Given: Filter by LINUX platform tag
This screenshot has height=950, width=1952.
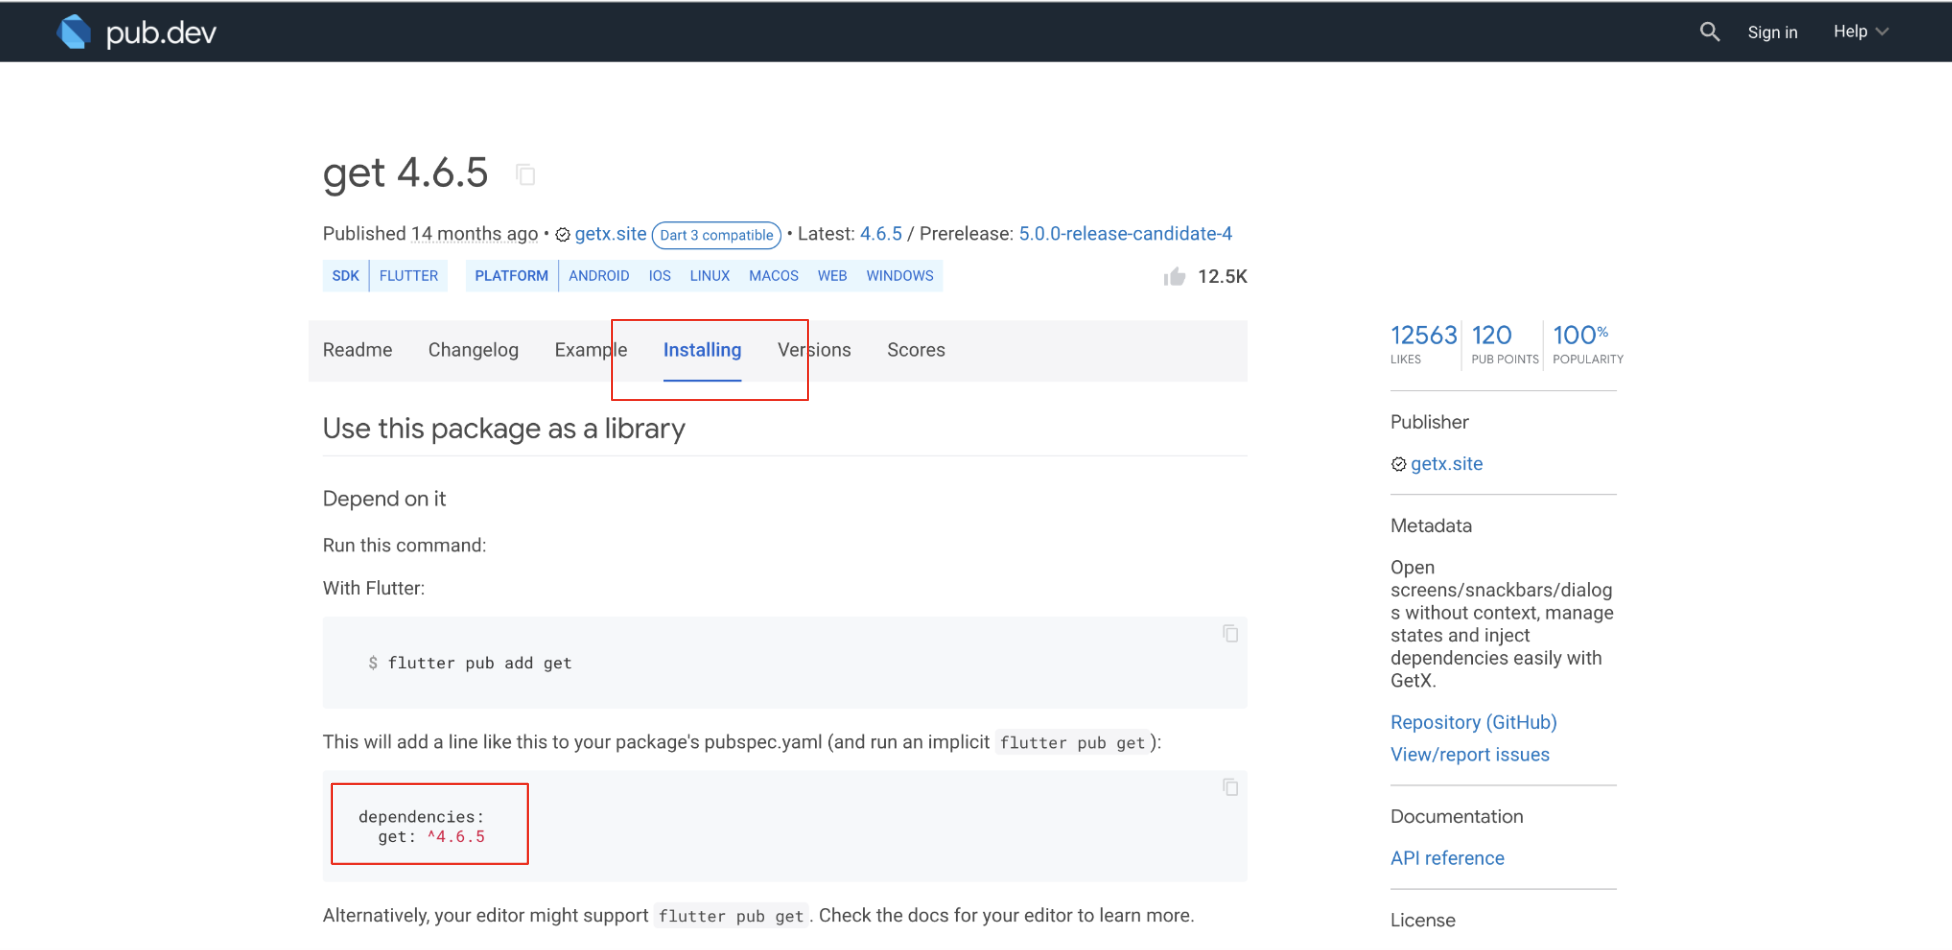Looking at the screenshot, I should pos(710,276).
